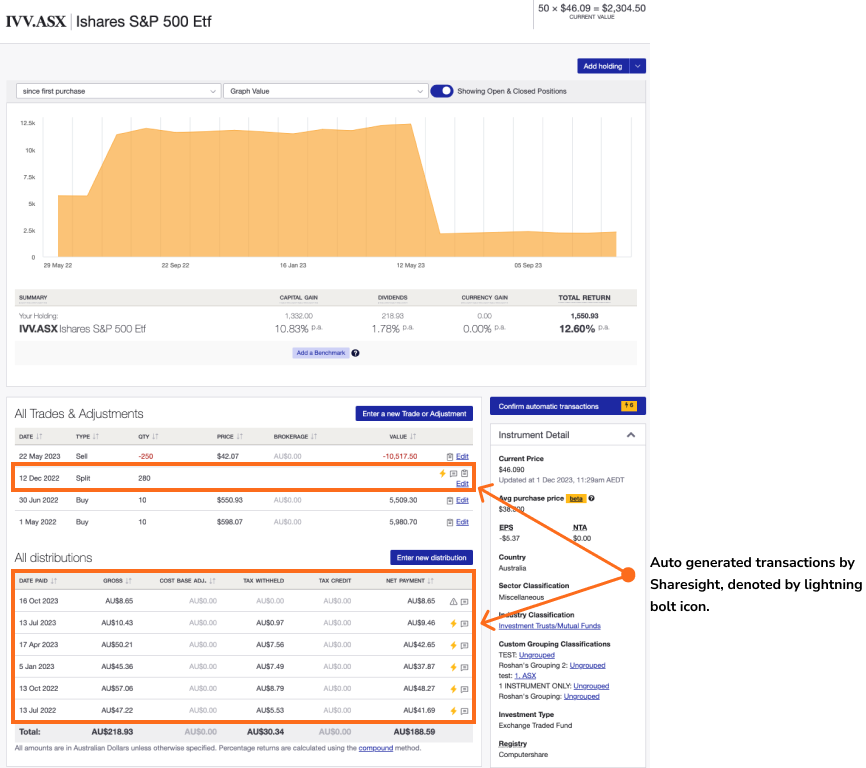
Task: Open comment icon for 17 Apr 2023 distribution
Action: 464,645
